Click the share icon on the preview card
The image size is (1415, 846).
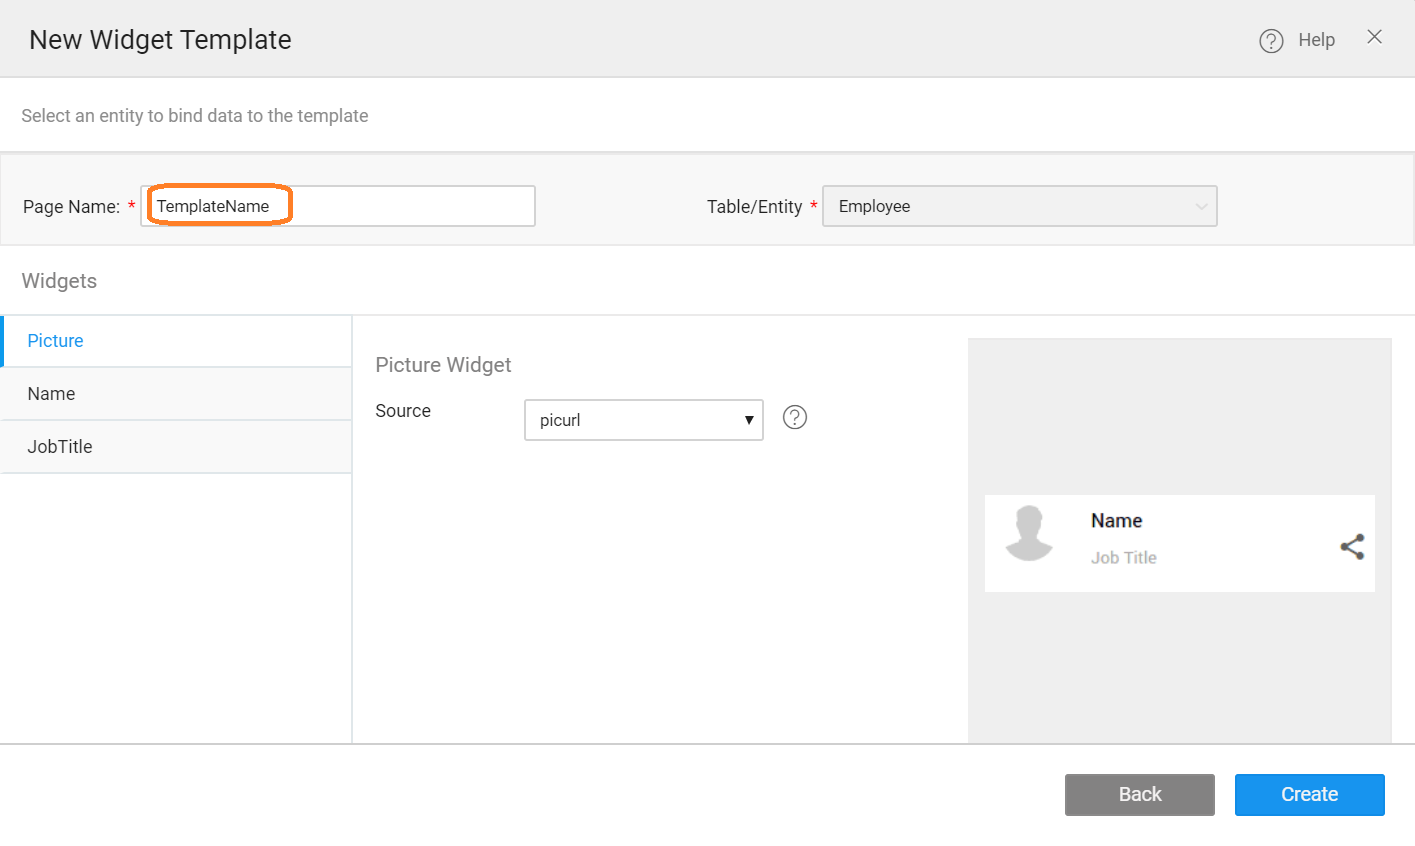(1352, 546)
